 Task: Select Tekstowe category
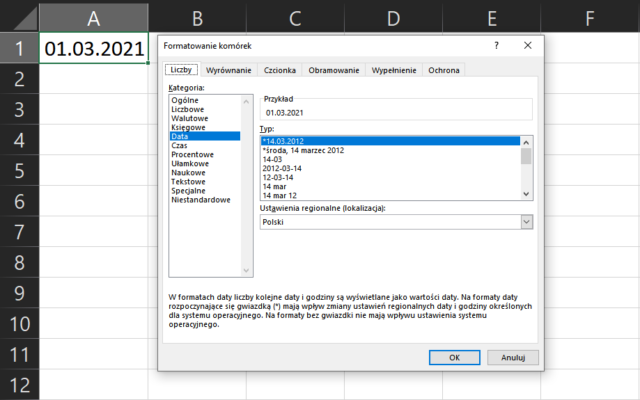click(x=204, y=182)
